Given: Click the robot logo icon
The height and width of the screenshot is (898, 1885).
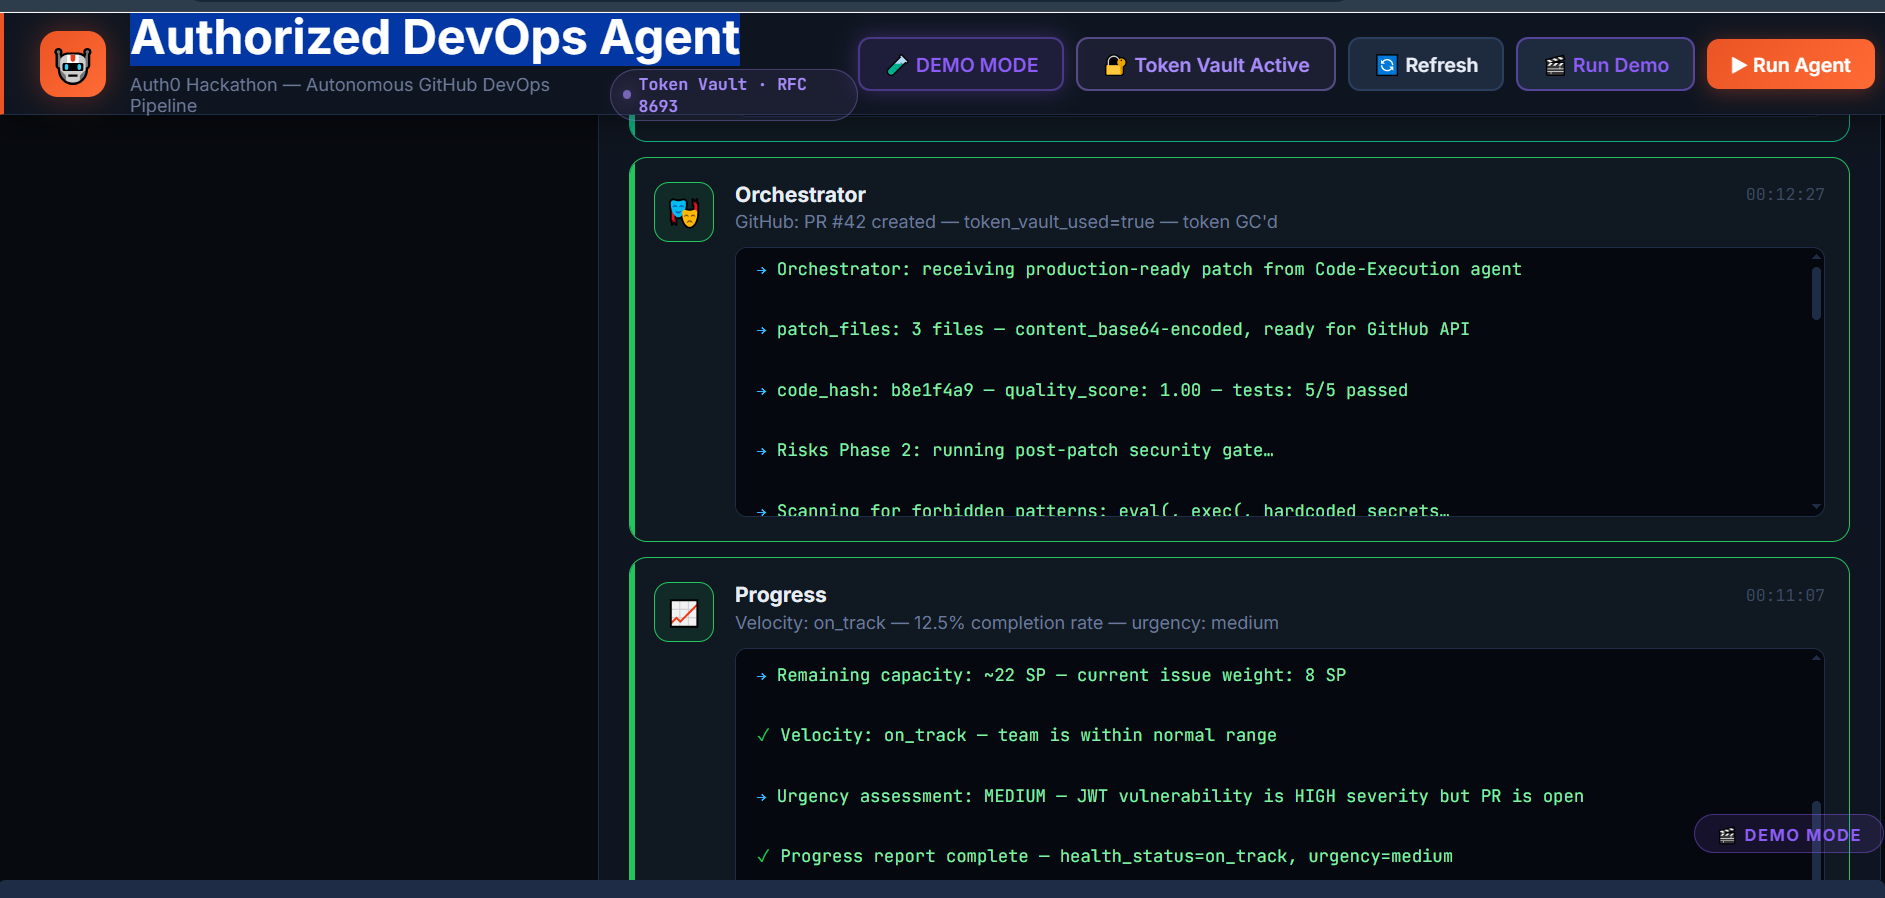Looking at the screenshot, I should pyautogui.click(x=73, y=64).
